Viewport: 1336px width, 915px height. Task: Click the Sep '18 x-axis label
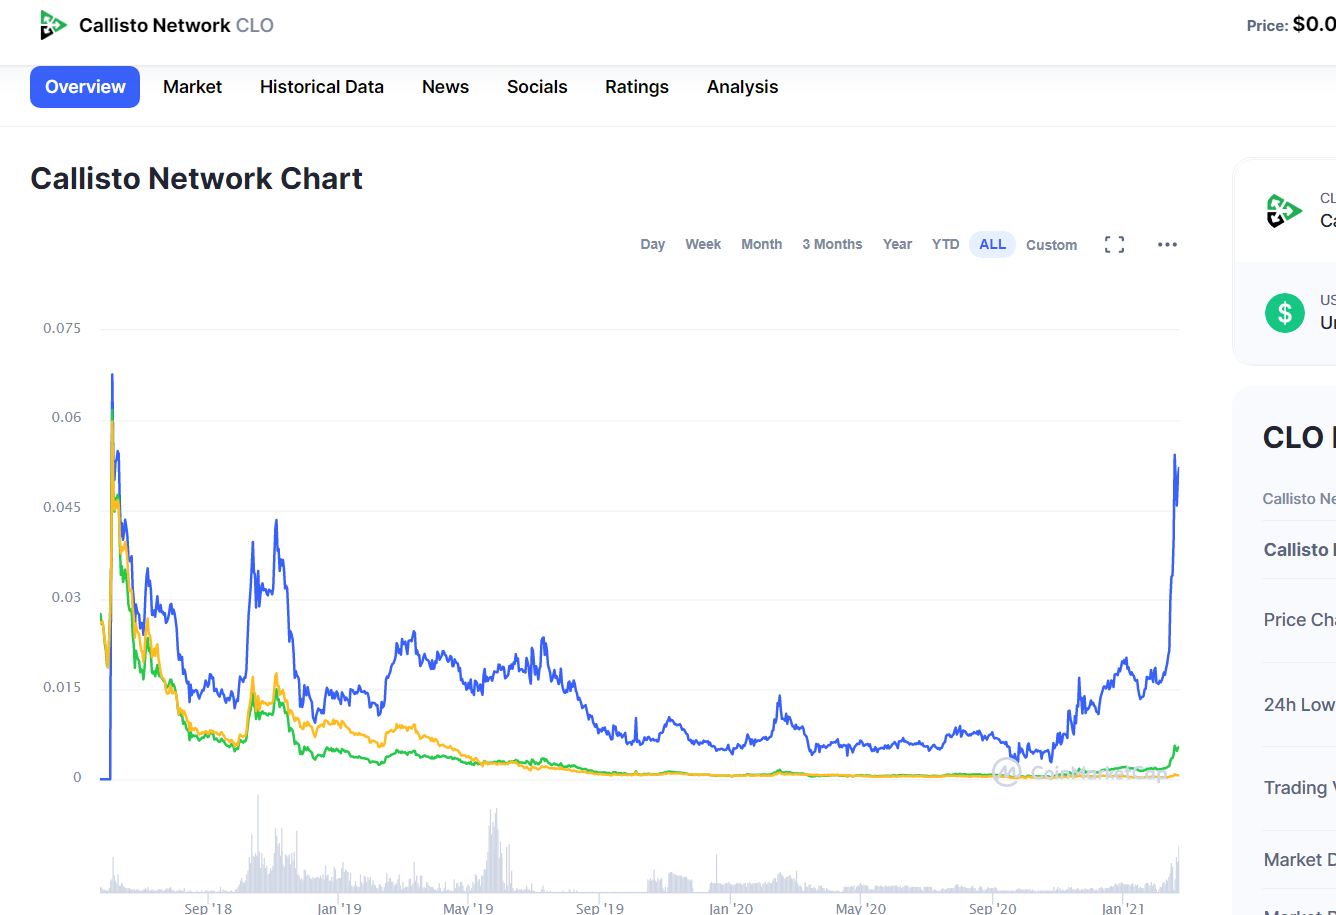(208, 907)
